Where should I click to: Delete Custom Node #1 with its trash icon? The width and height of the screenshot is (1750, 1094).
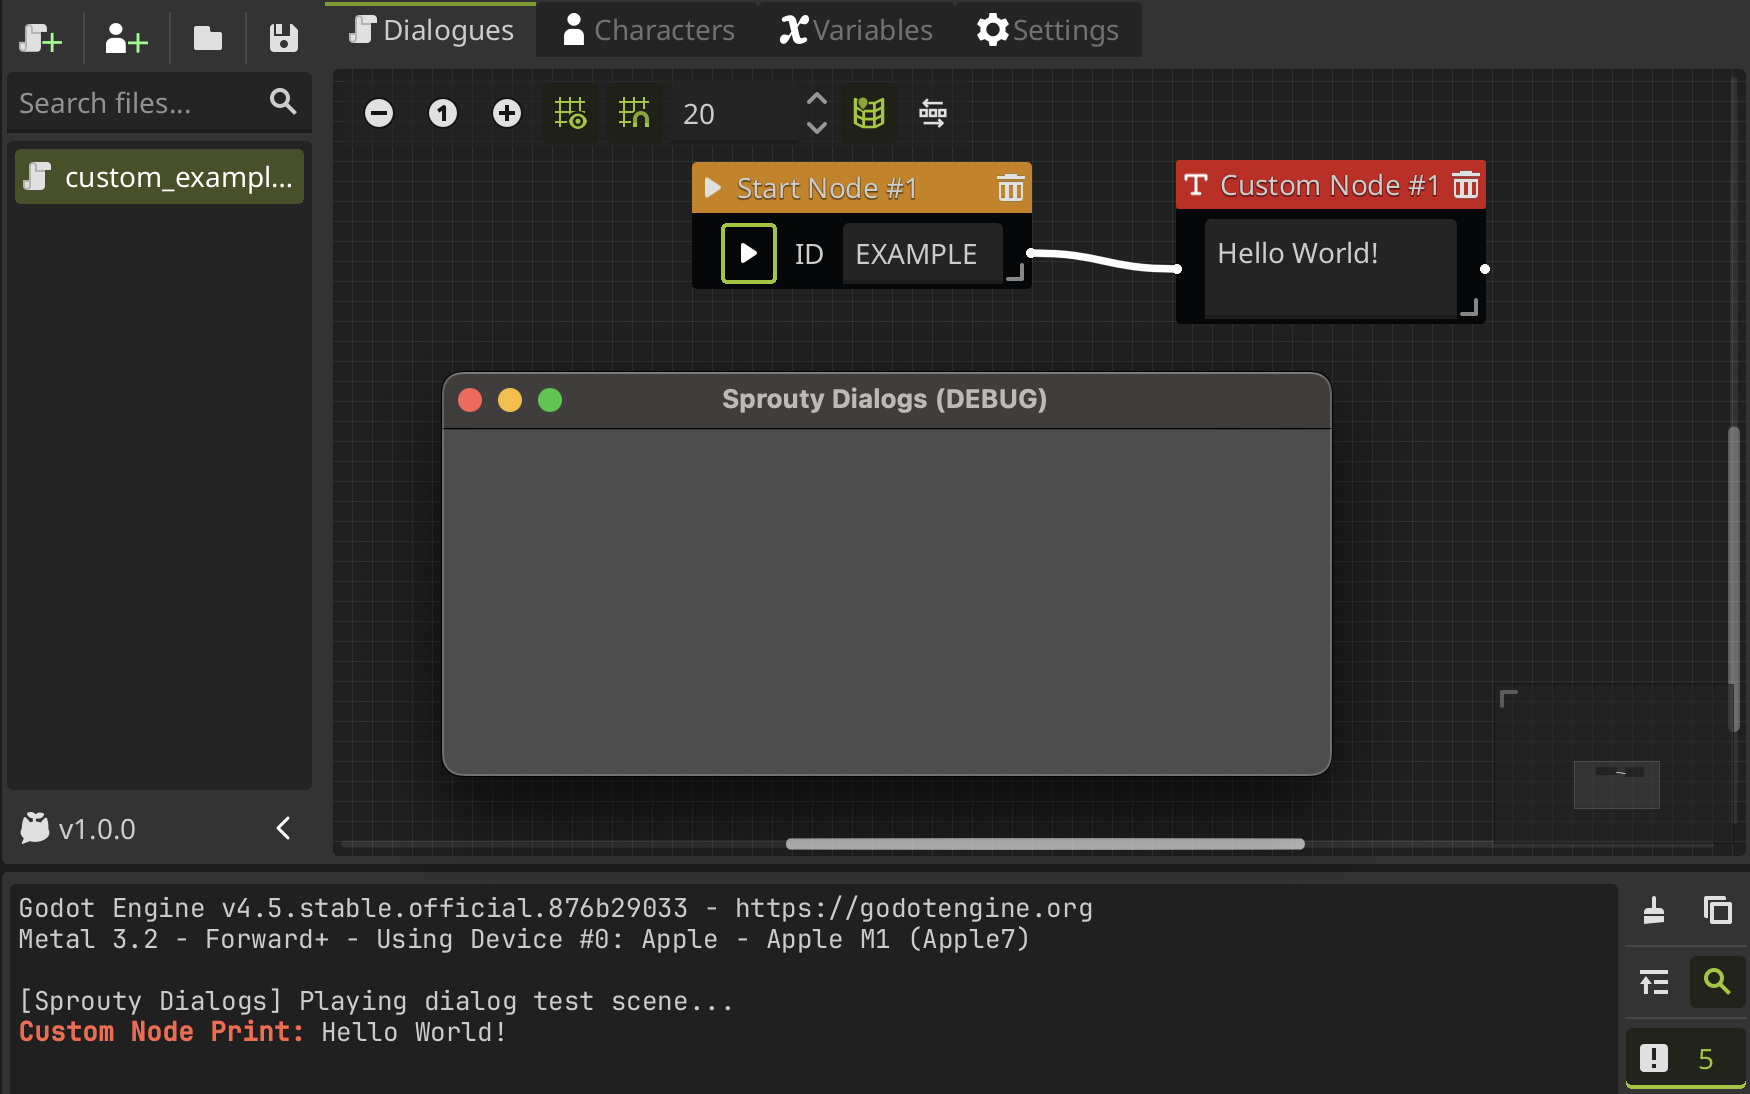click(1466, 184)
